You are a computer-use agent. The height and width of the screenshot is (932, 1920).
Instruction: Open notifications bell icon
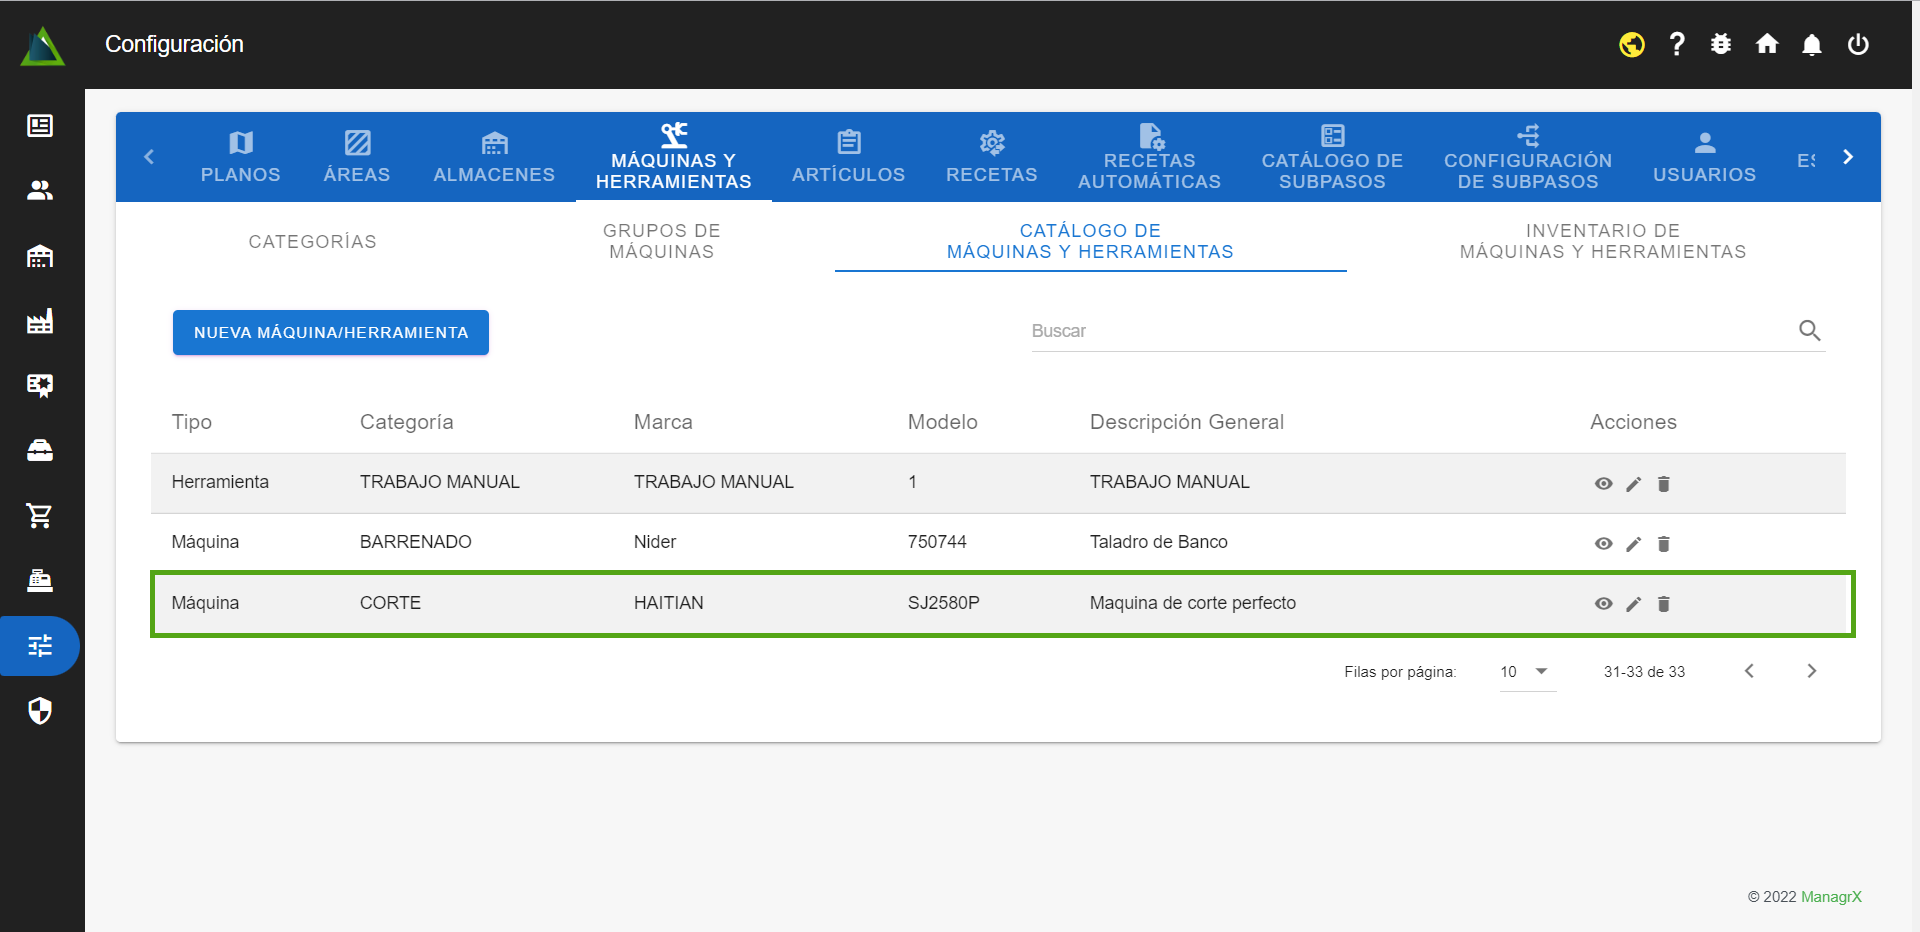1812,45
